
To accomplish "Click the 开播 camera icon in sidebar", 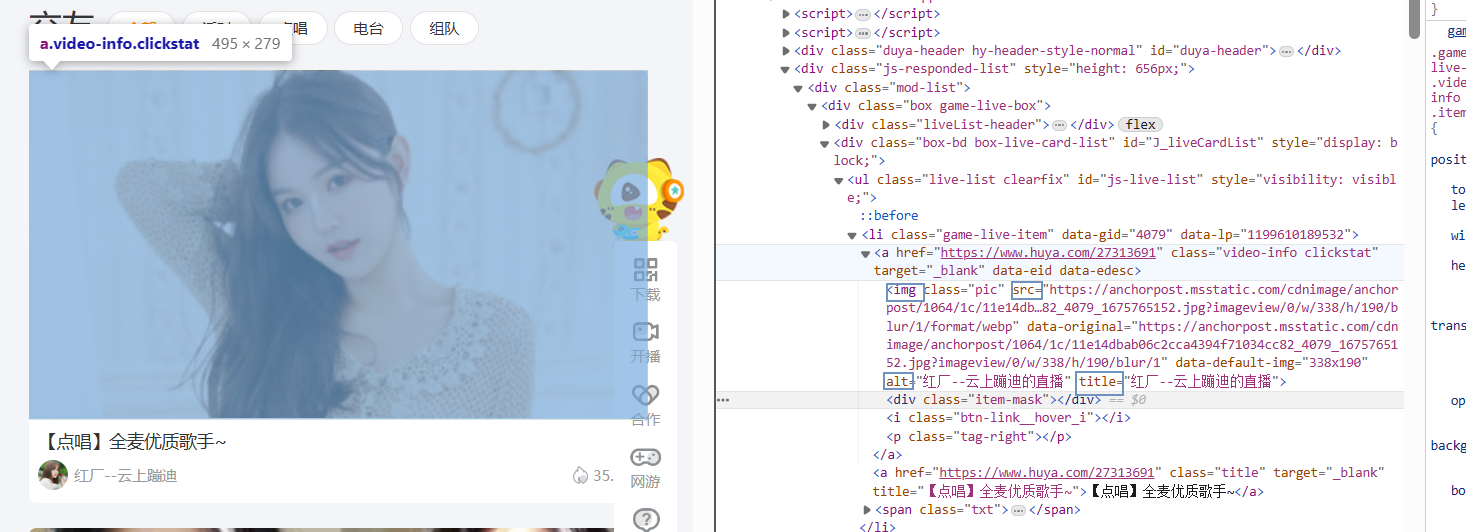I will pyautogui.click(x=645, y=332).
